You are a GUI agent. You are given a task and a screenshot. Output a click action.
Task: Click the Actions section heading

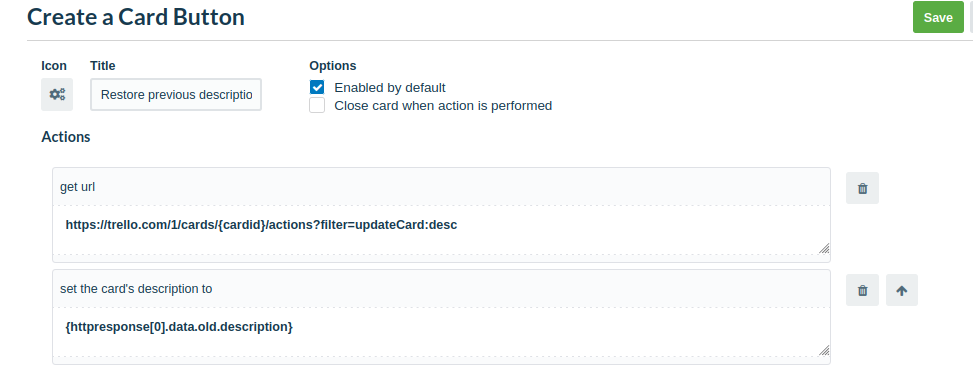pos(66,137)
